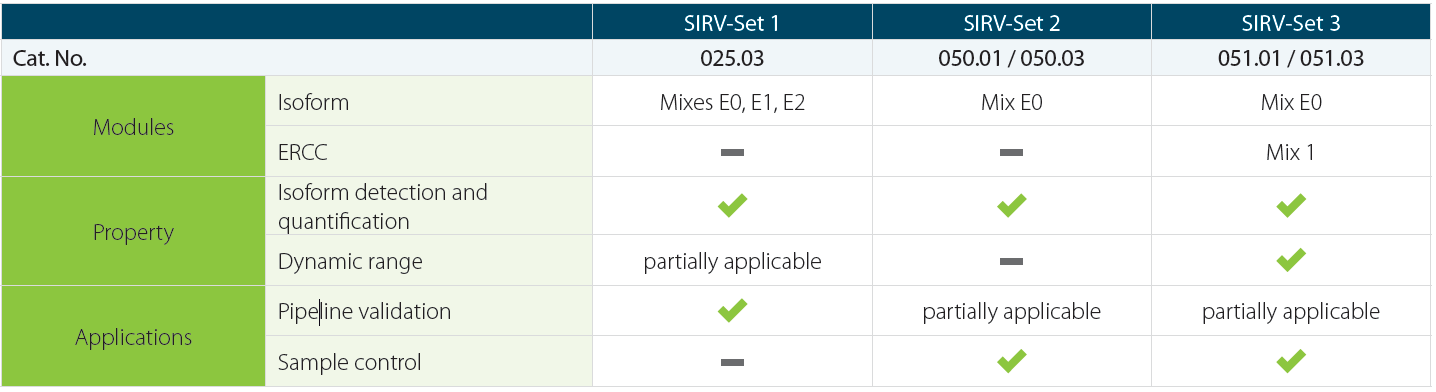Click the dash icon for SIRV-Set 2 dynamic range
This screenshot has height=392, width=1436.
point(1012,262)
